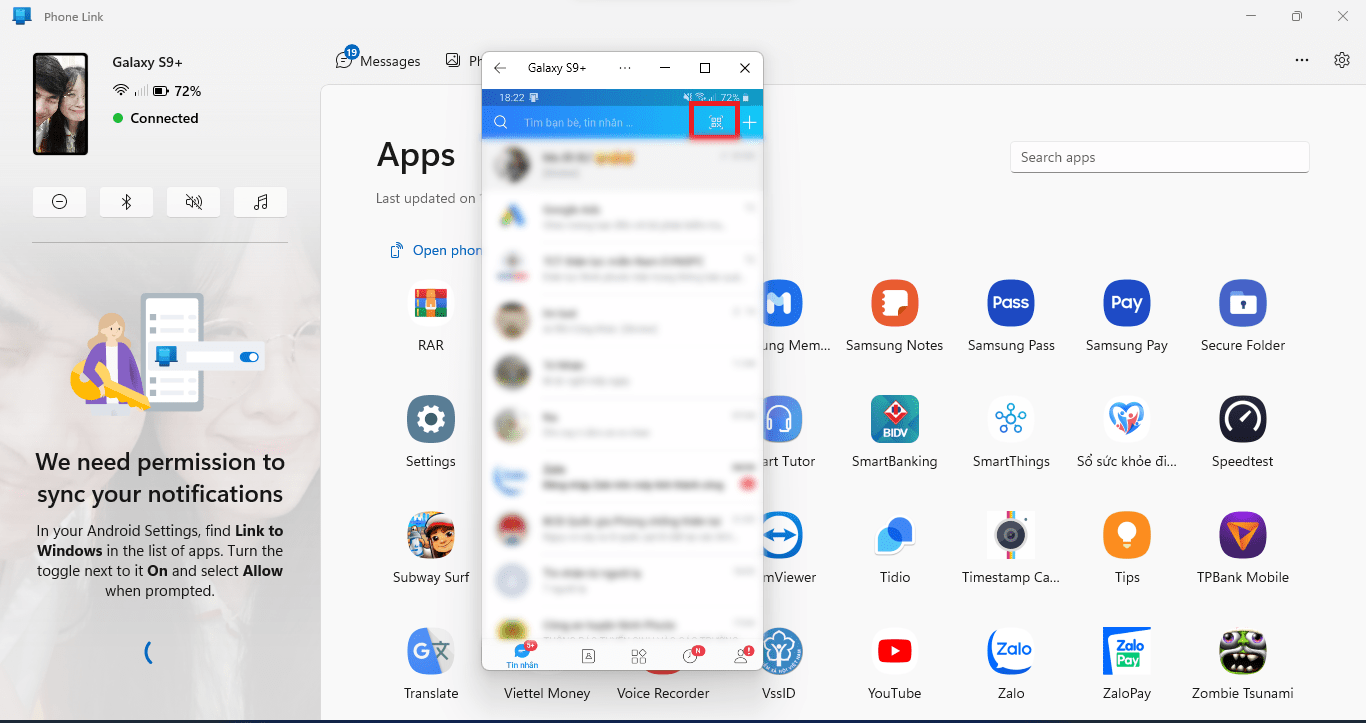The image size is (1366, 723).
Task: Launch Samsung Pass
Action: pyautogui.click(x=1011, y=303)
